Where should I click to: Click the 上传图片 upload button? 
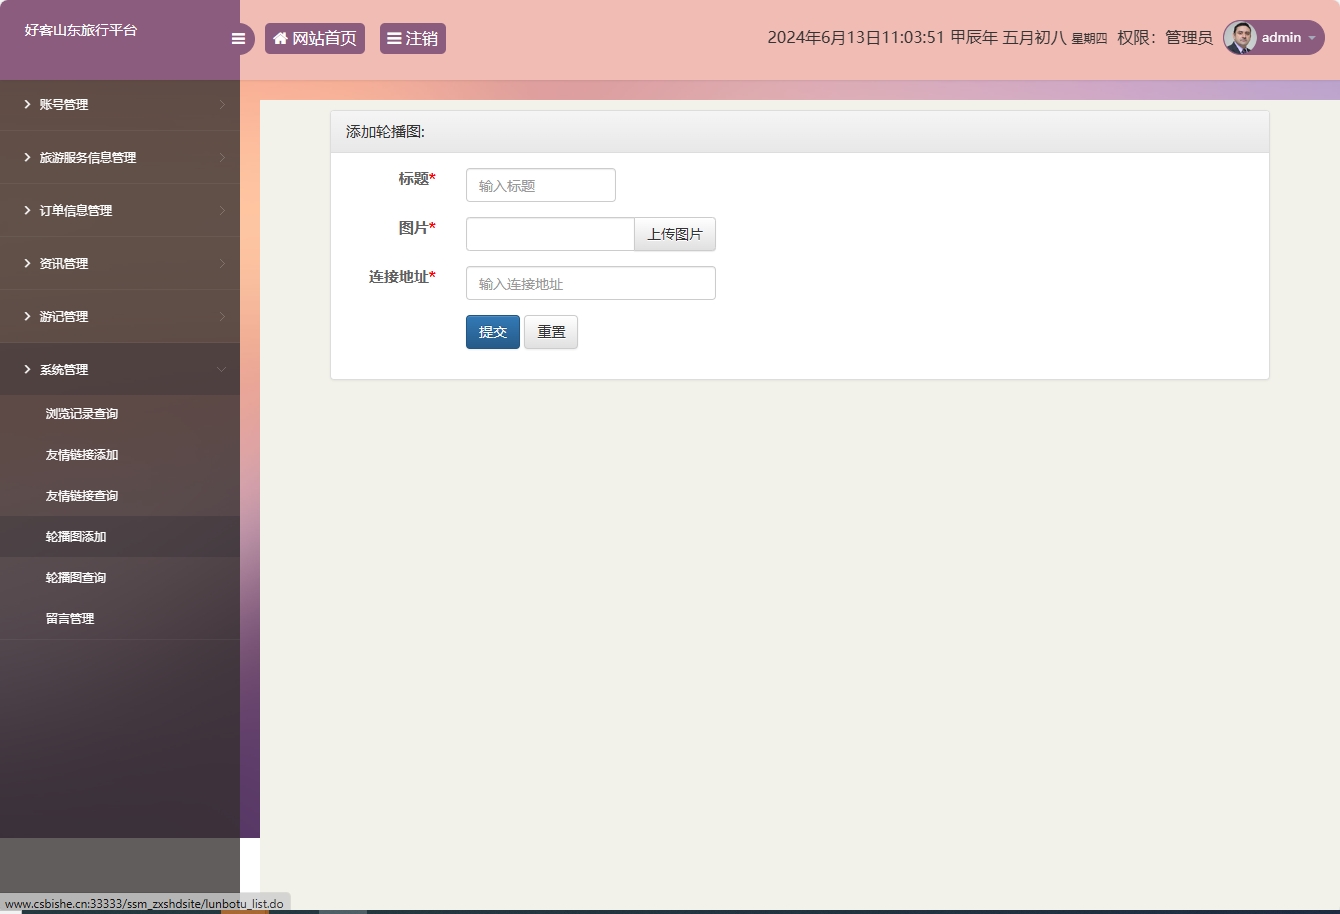(x=675, y=234)
